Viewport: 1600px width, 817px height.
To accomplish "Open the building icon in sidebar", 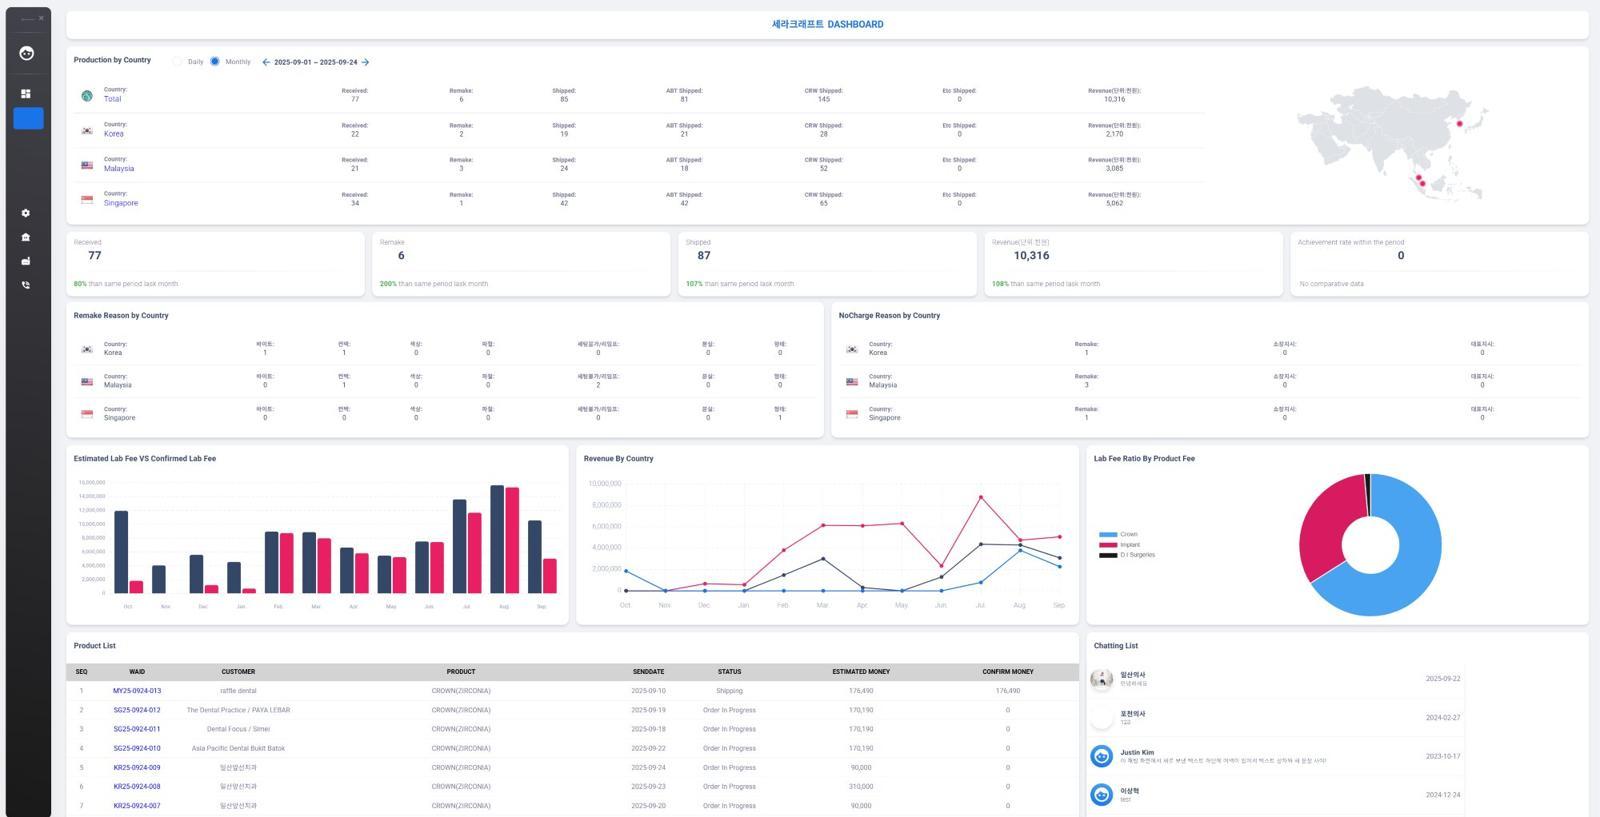I will coord(26,237).
